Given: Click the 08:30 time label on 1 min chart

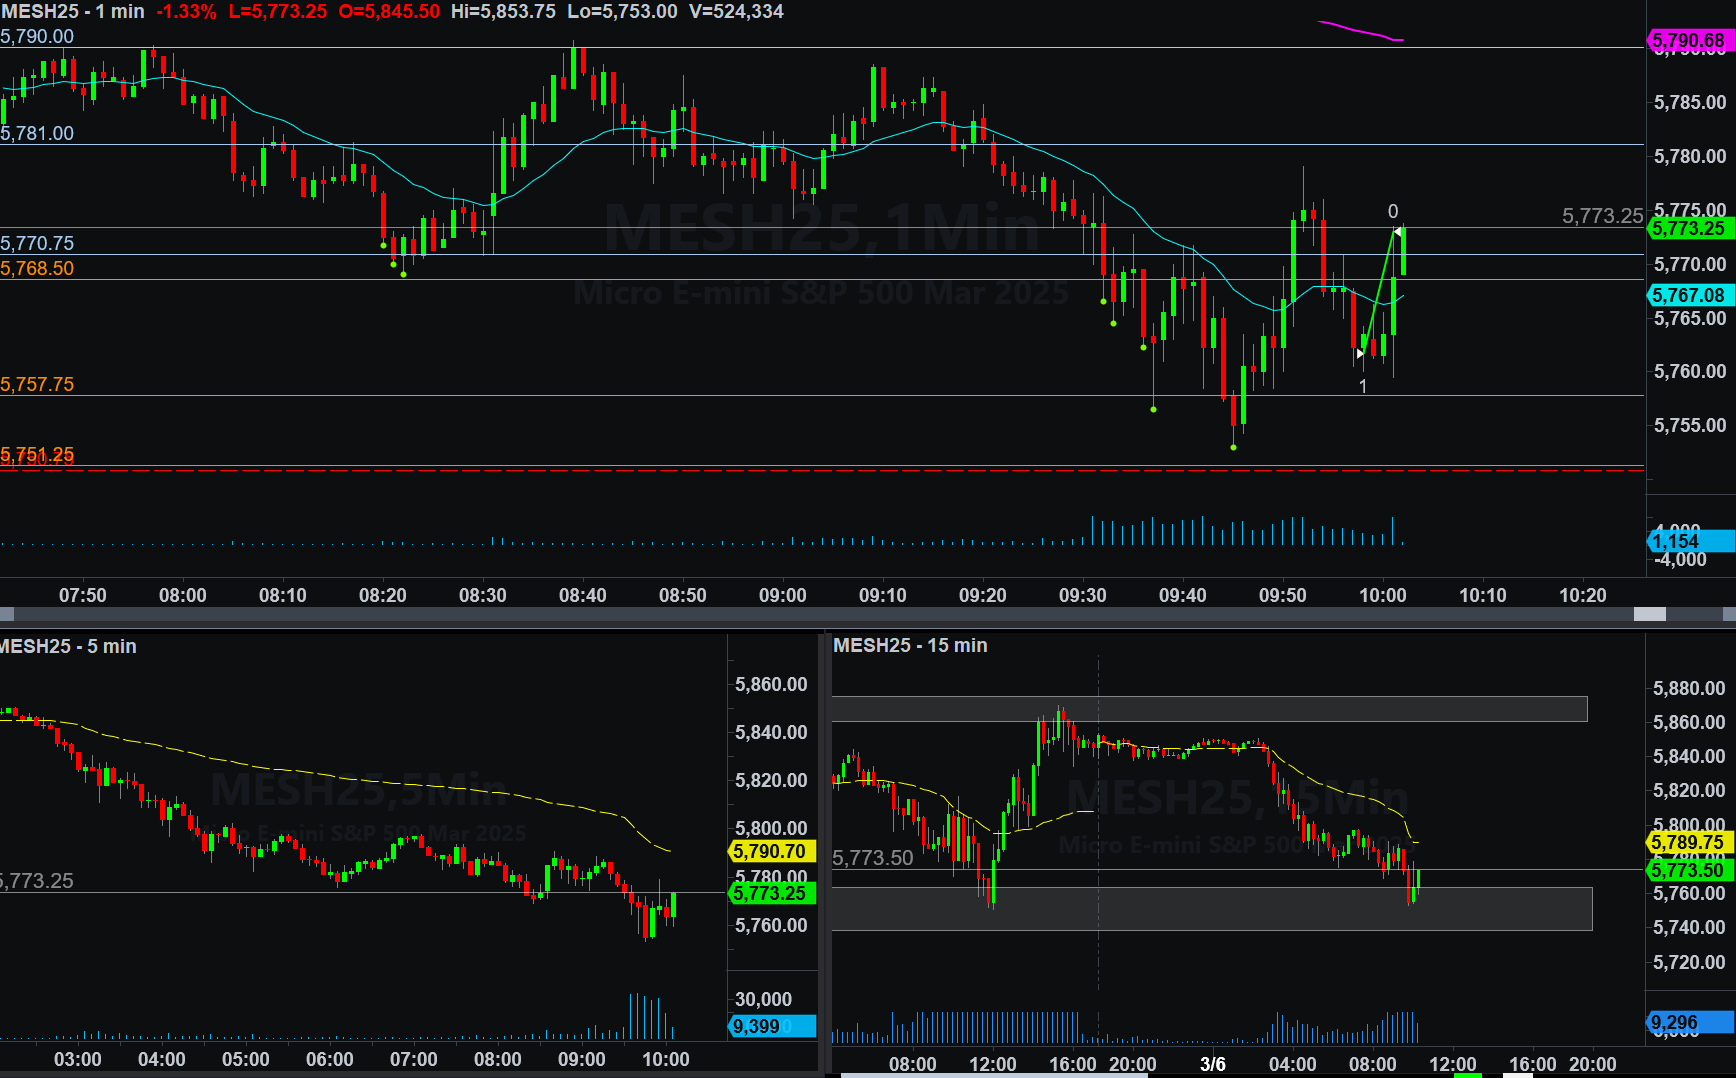Looking at the screenshot, I should tap(482, 595).
